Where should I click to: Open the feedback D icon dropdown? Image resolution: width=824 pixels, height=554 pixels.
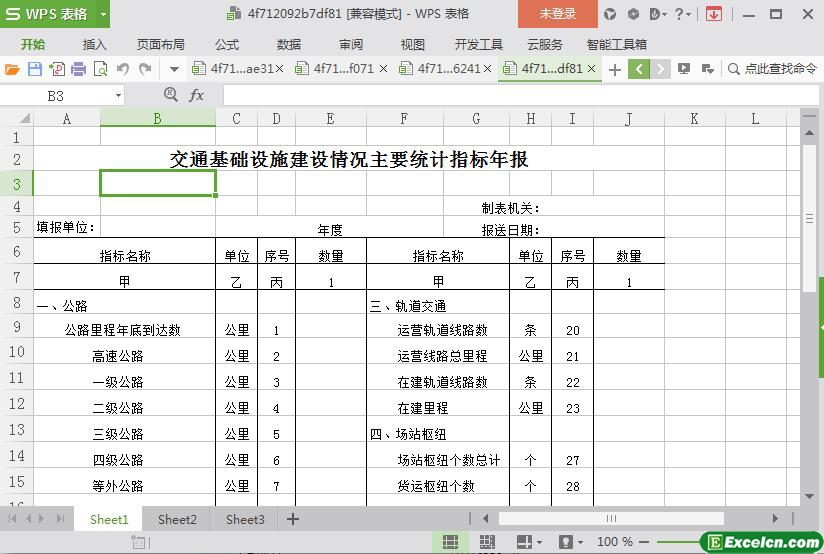[658, 14]
